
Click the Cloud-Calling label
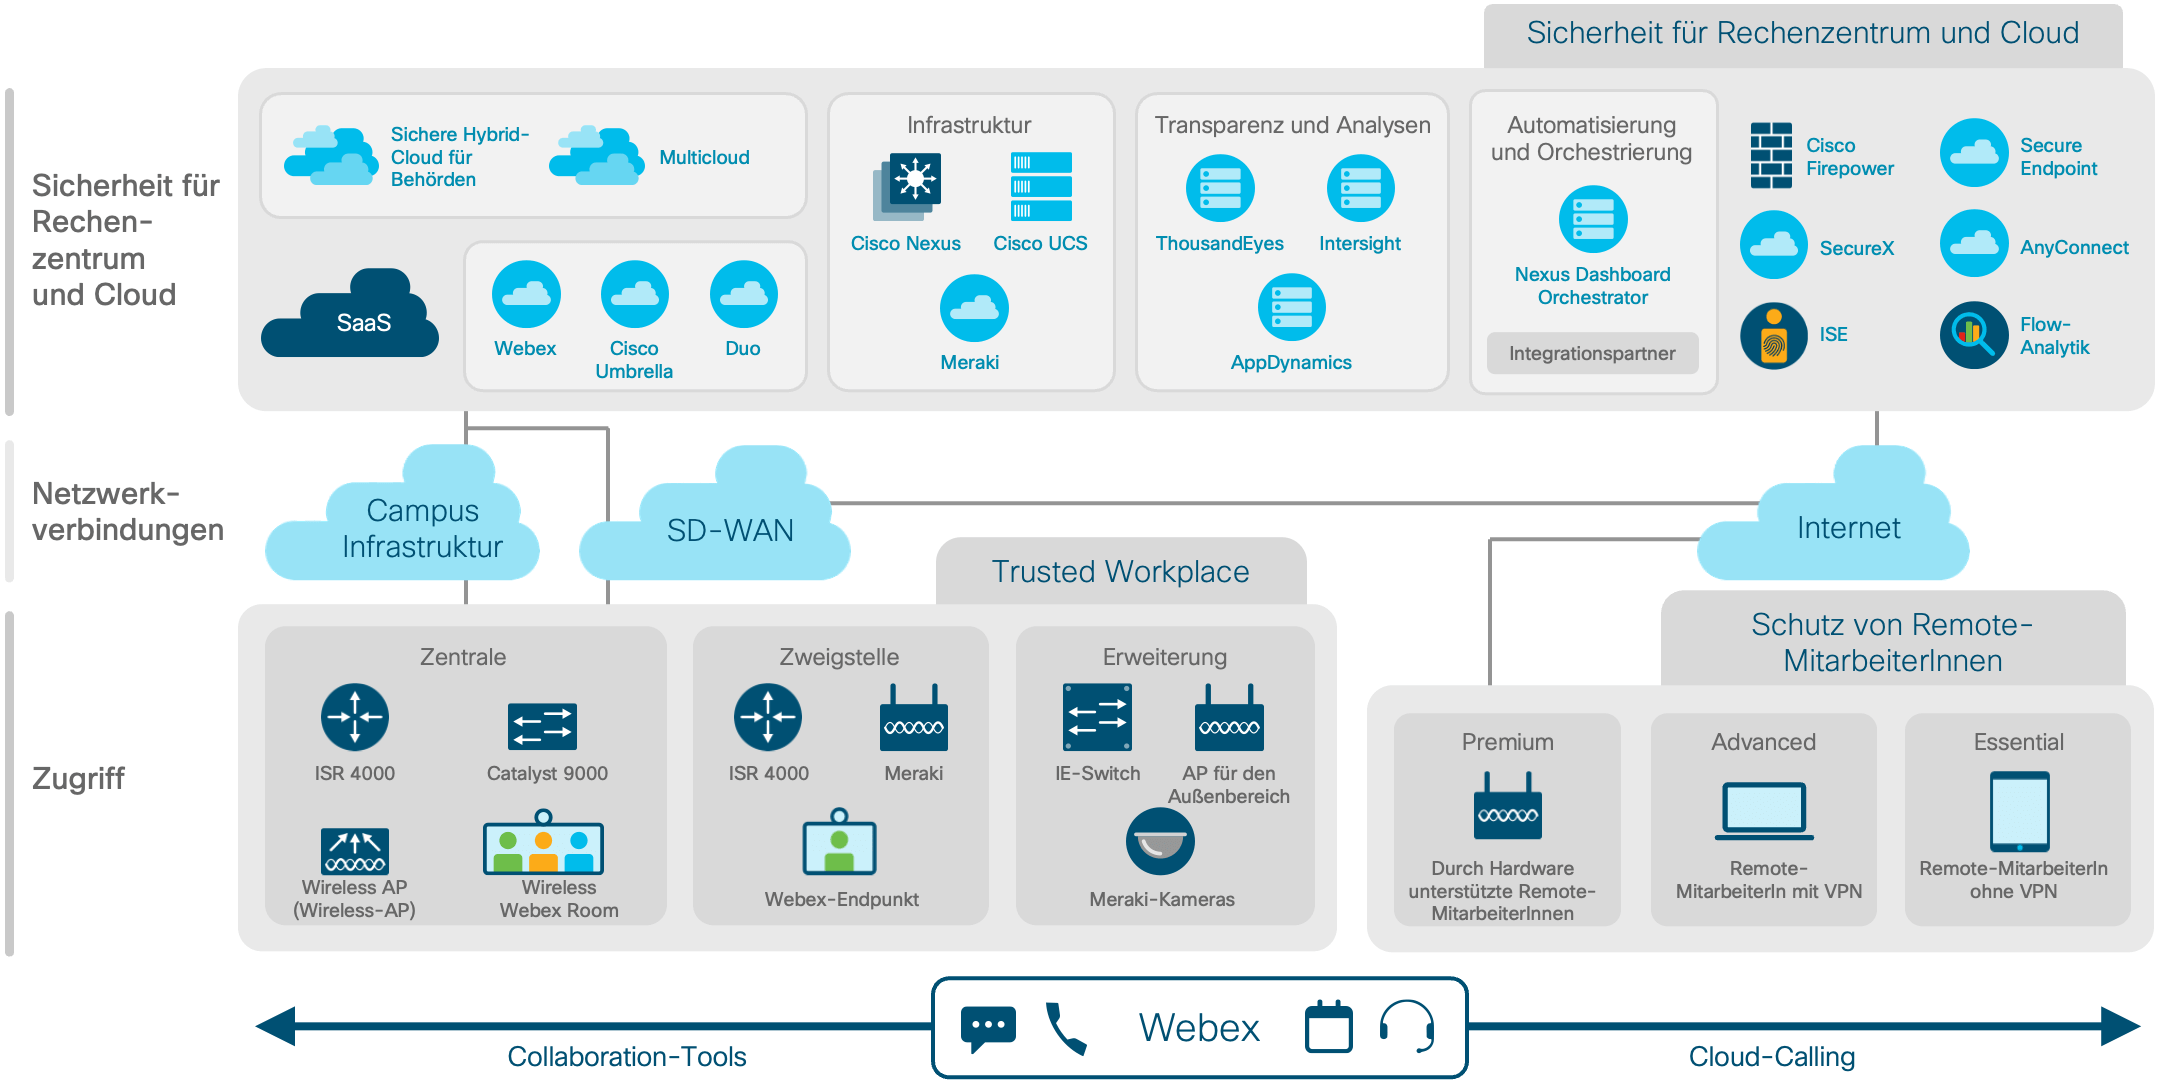point(1772,1056)
